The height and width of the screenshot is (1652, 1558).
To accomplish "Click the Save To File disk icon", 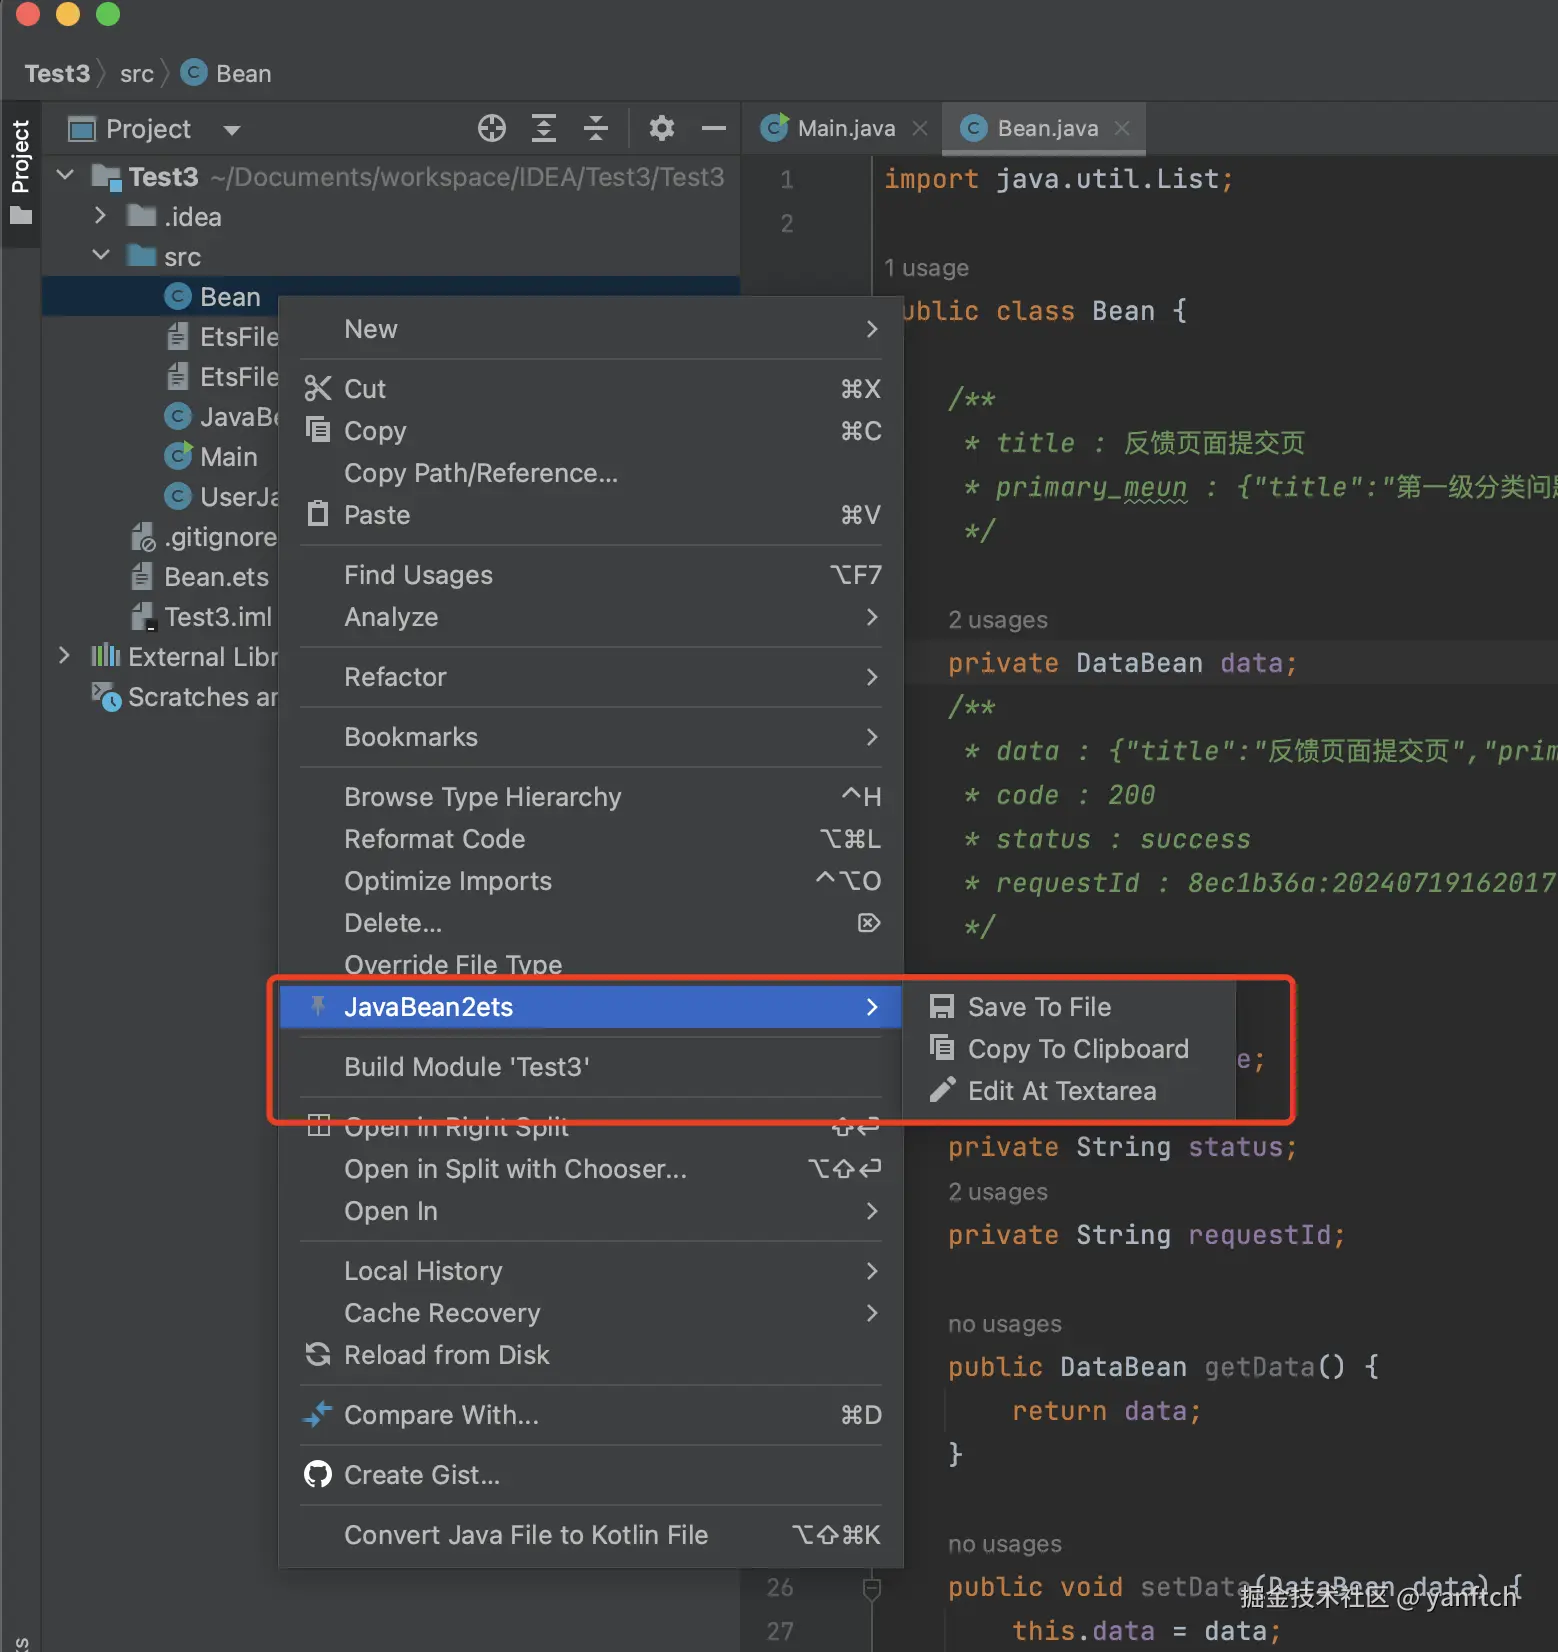I will tap(941, 1006).
